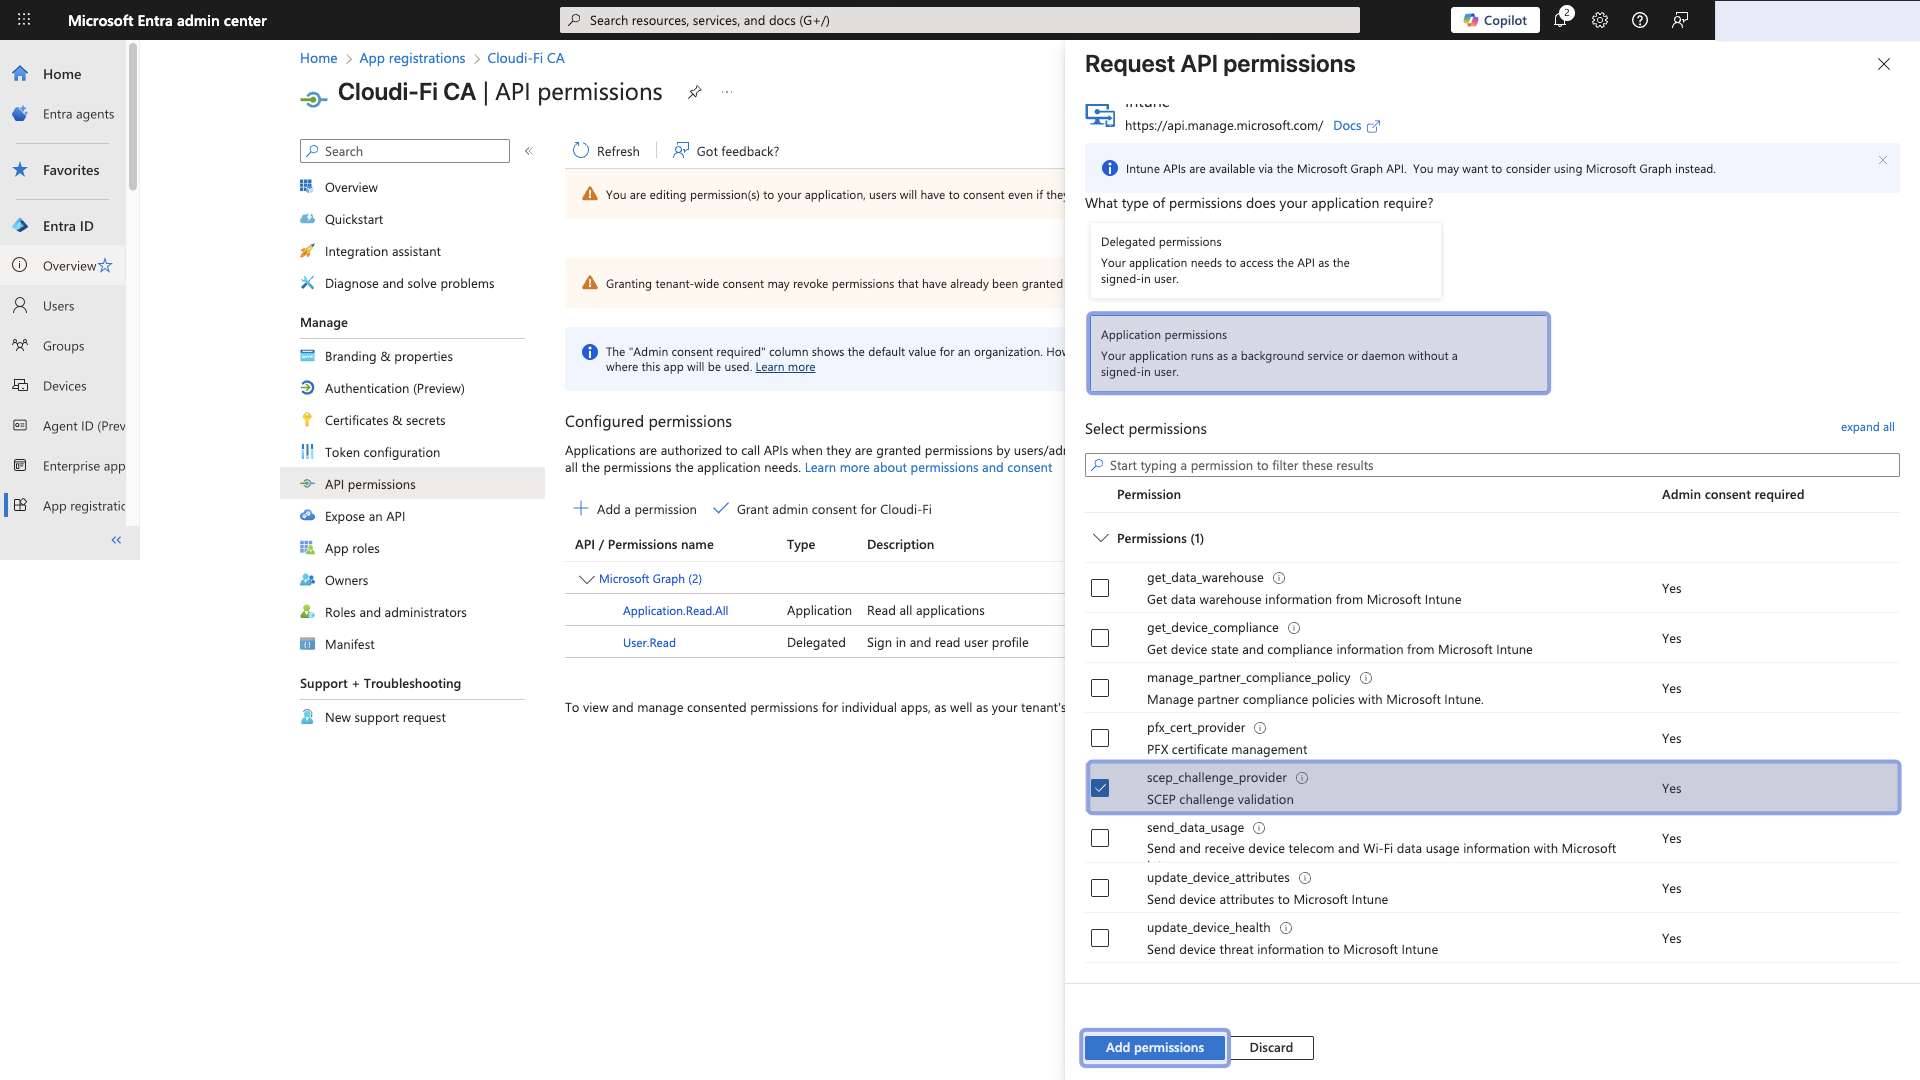Click the permission filter search field
Image resolution: width=1920 pixels, height=1080 pixels.
click(x=1400, y=465)
